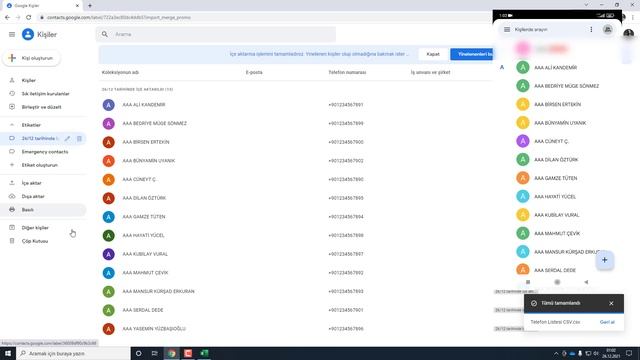The width and height of the screenshot is (640, 360).
Task: Tap AAA KUBİLAY VURAL avatar in phone list
Action: tap(523, 215)
